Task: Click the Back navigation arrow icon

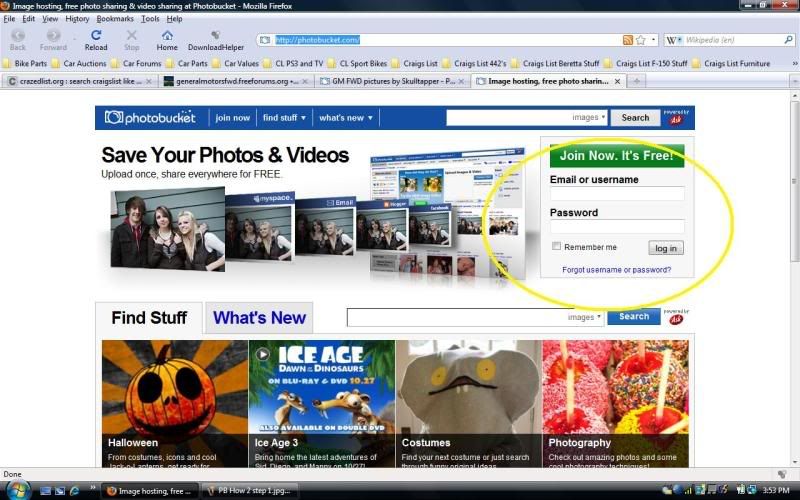Action: point(18,35)
